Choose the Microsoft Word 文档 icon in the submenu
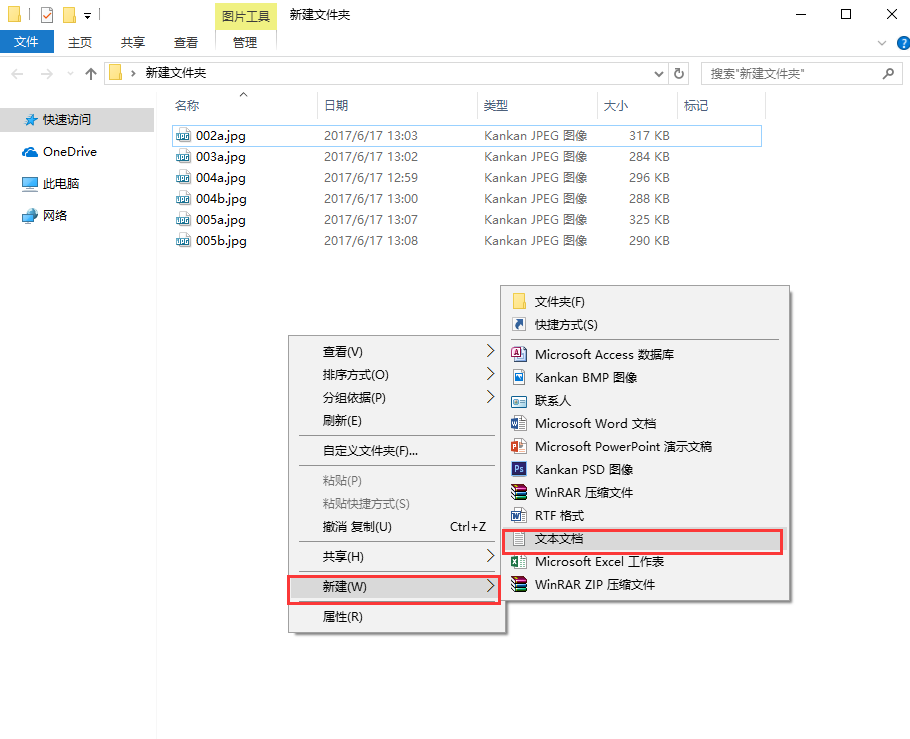The width and height of the screenshot is (910, 739). tap(521, 423)
